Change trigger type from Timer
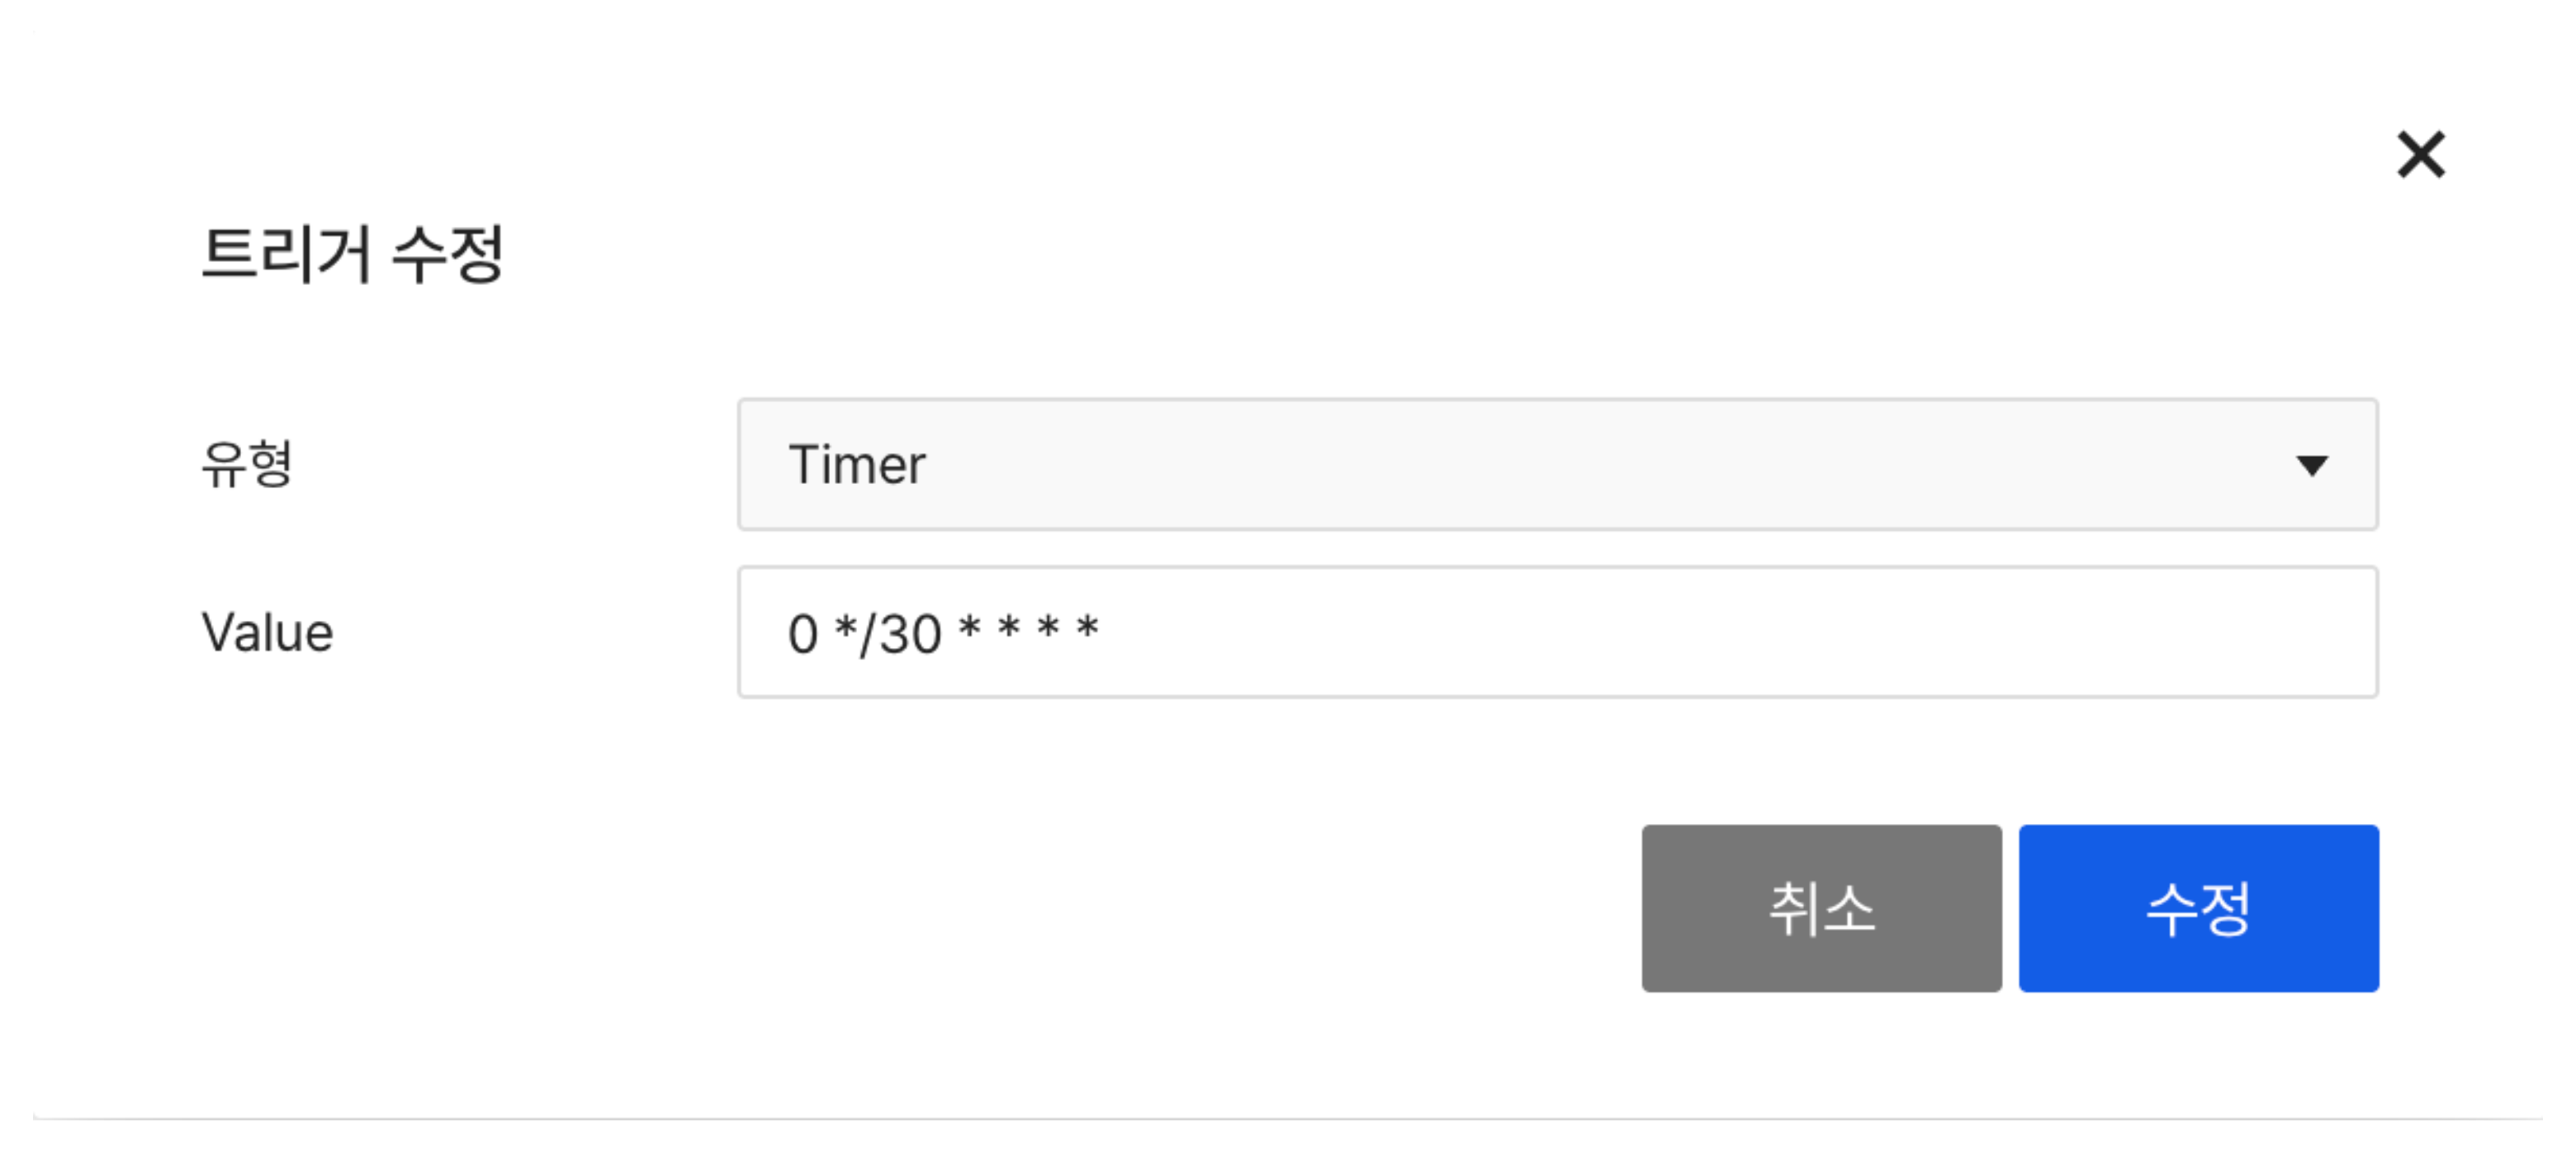The image size is (2576, 1156). point(1557,464)
